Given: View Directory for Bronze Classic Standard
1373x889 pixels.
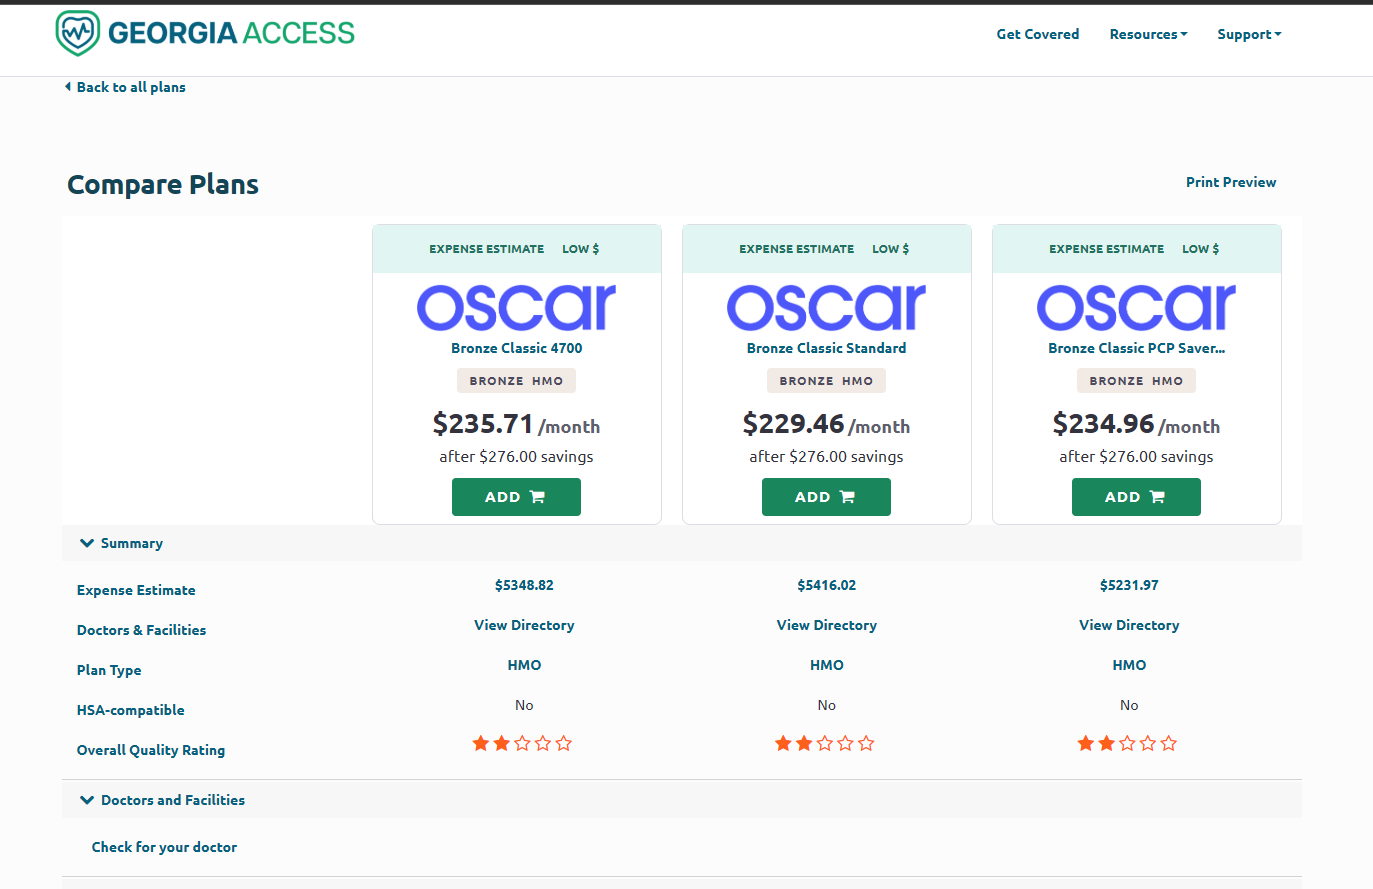Looking at the screenshot, I should 826,625.
